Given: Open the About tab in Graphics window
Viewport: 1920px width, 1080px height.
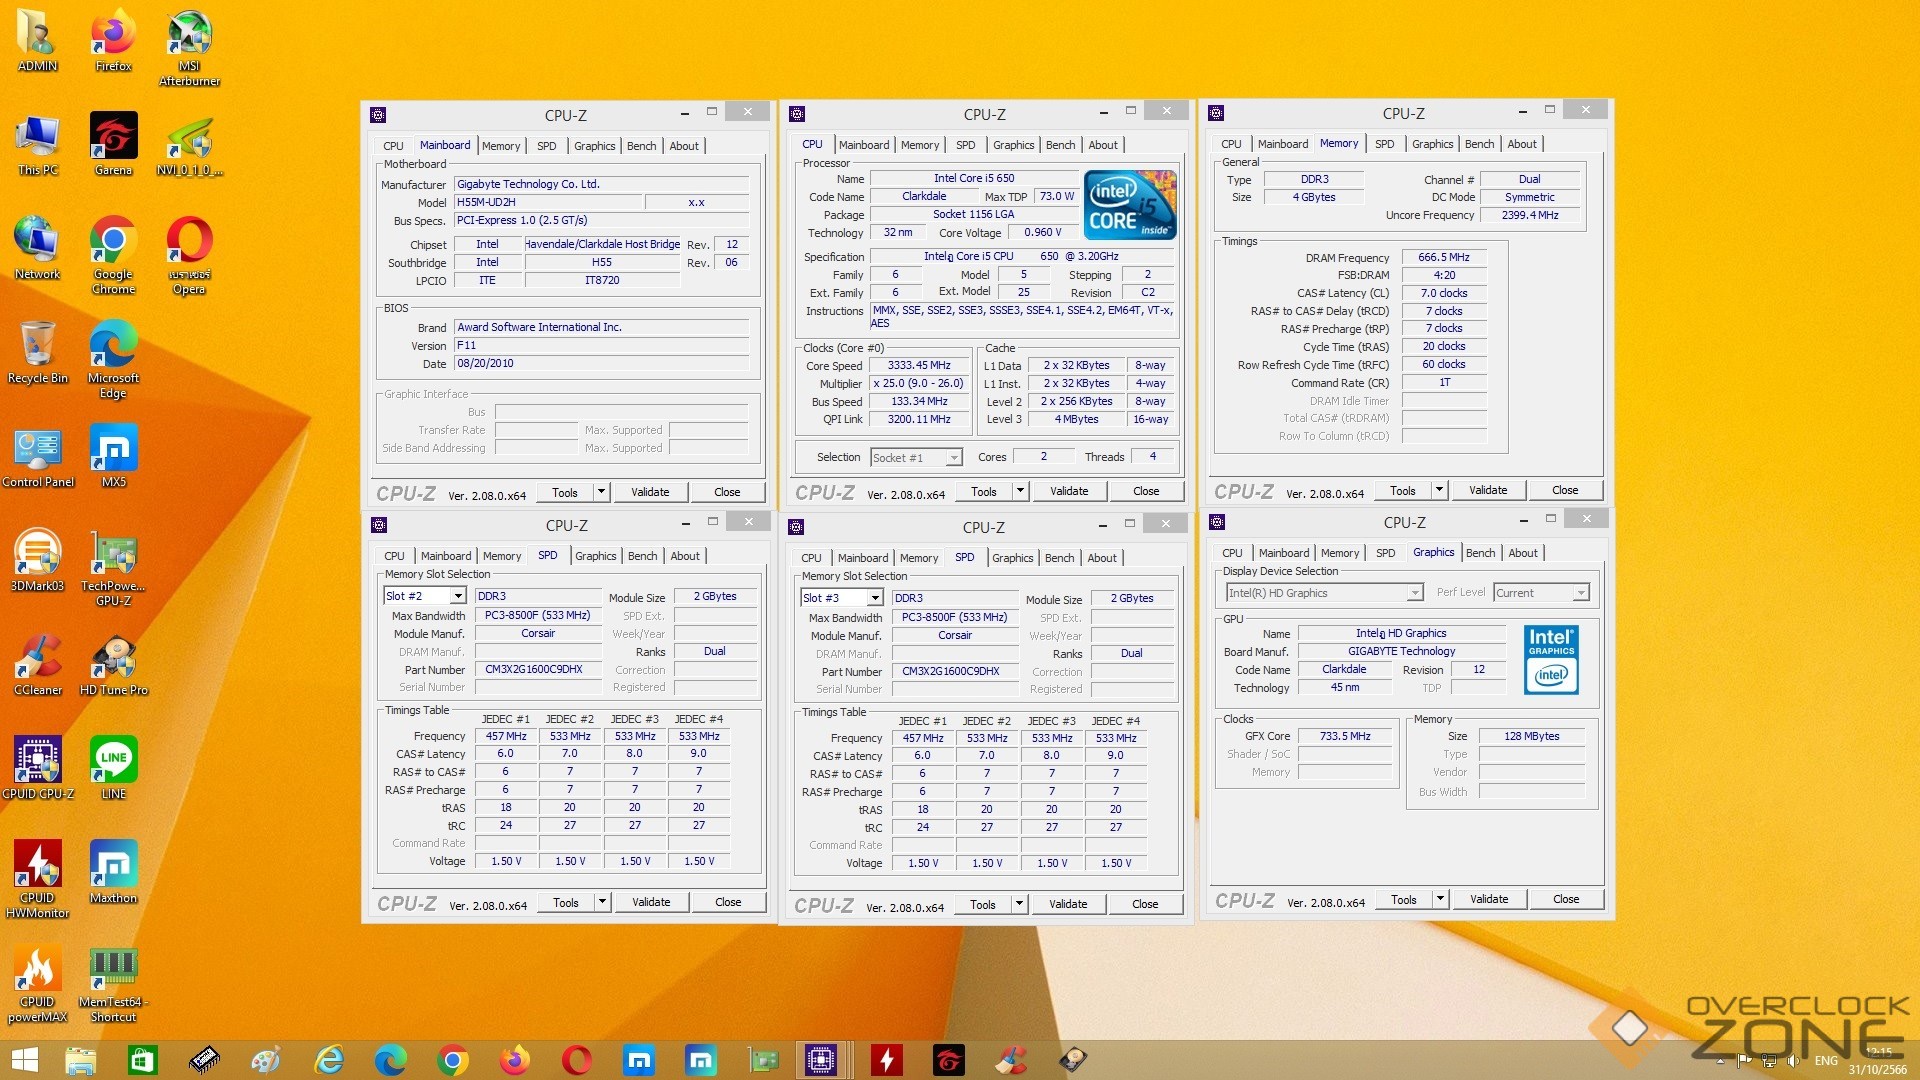Looking at the screenshot, I should [1522, 553].
